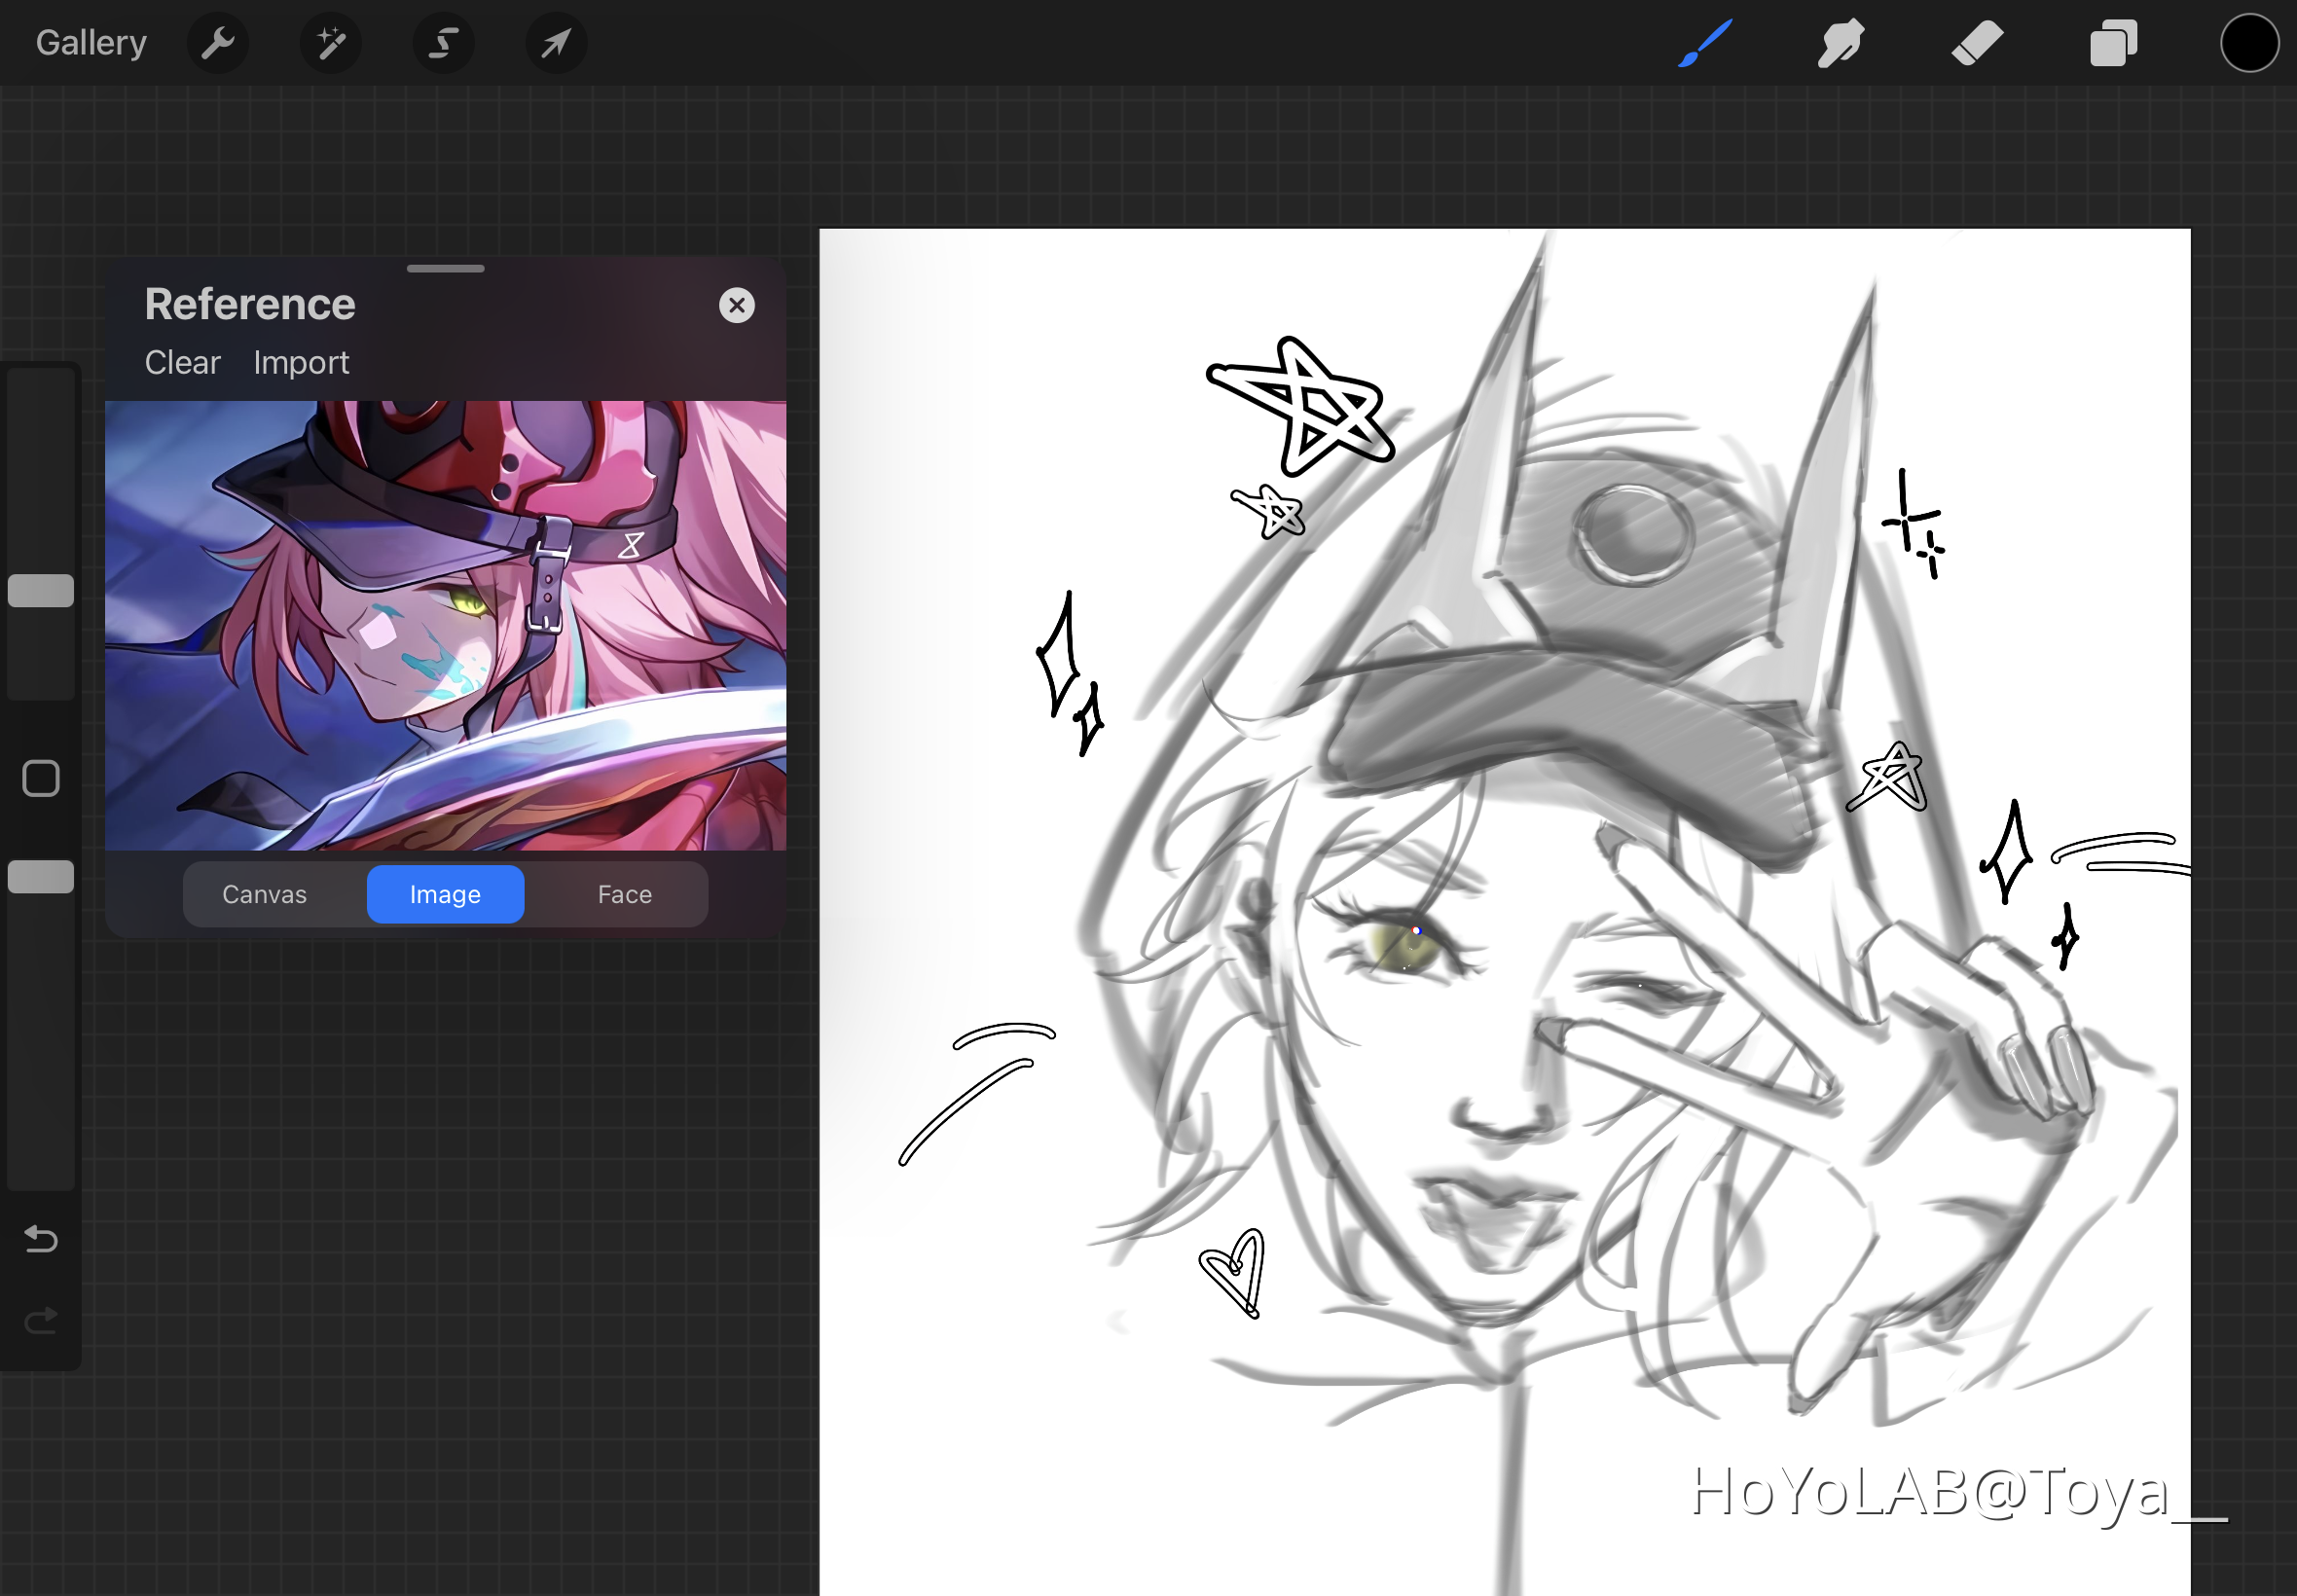This screenshot has width=2297, height=1596.
Task: Open the Layers panel
Action: click(2112, 42)
